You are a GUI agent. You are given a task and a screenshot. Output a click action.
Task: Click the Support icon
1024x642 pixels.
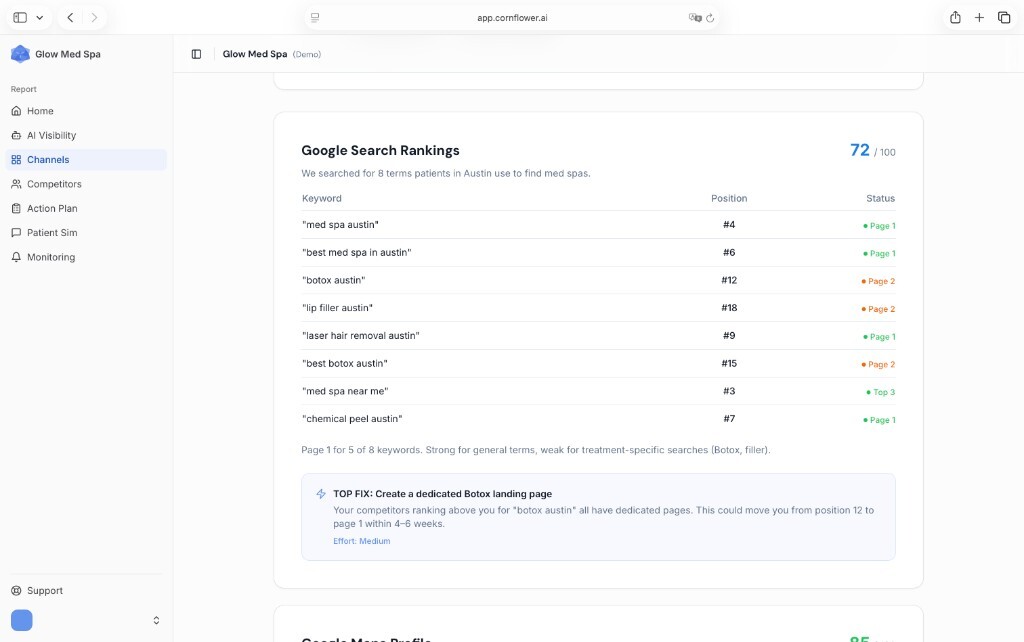(x=18, y=590)
